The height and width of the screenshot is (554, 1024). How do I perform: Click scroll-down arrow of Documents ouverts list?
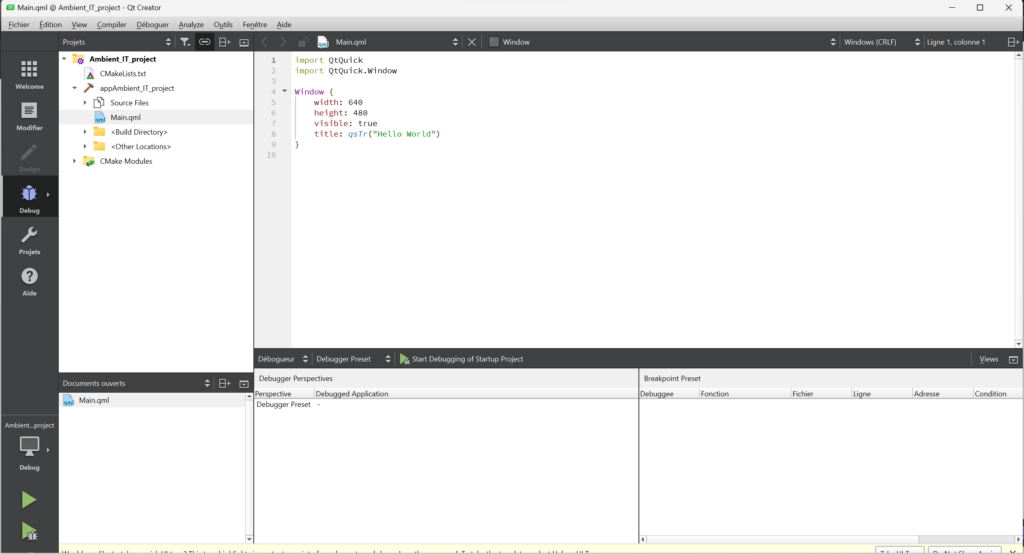click(249, 539)
